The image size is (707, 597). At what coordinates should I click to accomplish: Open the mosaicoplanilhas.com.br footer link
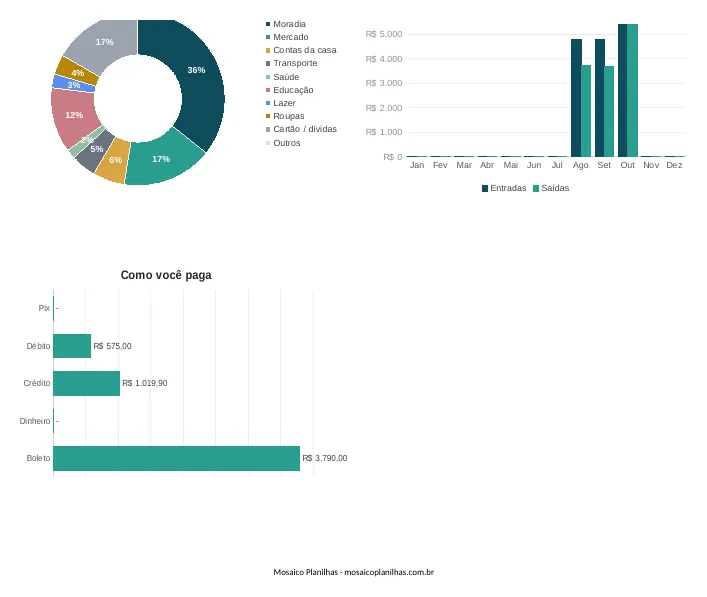(x=389, y=572)
